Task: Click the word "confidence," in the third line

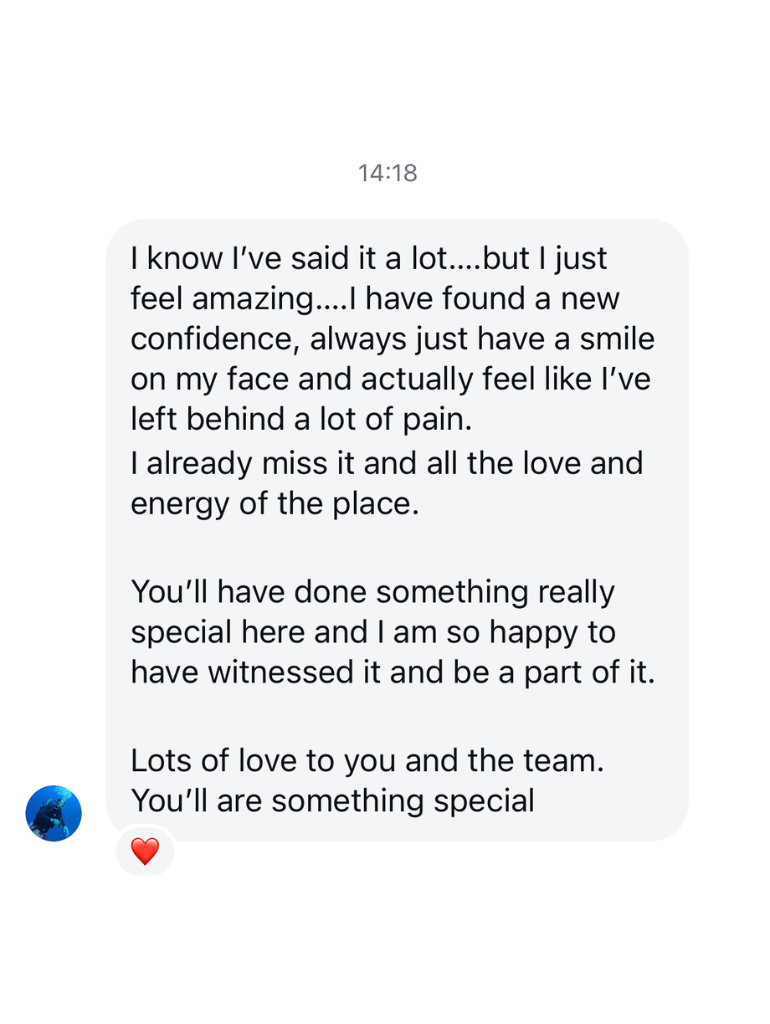Action: [215, 339]
